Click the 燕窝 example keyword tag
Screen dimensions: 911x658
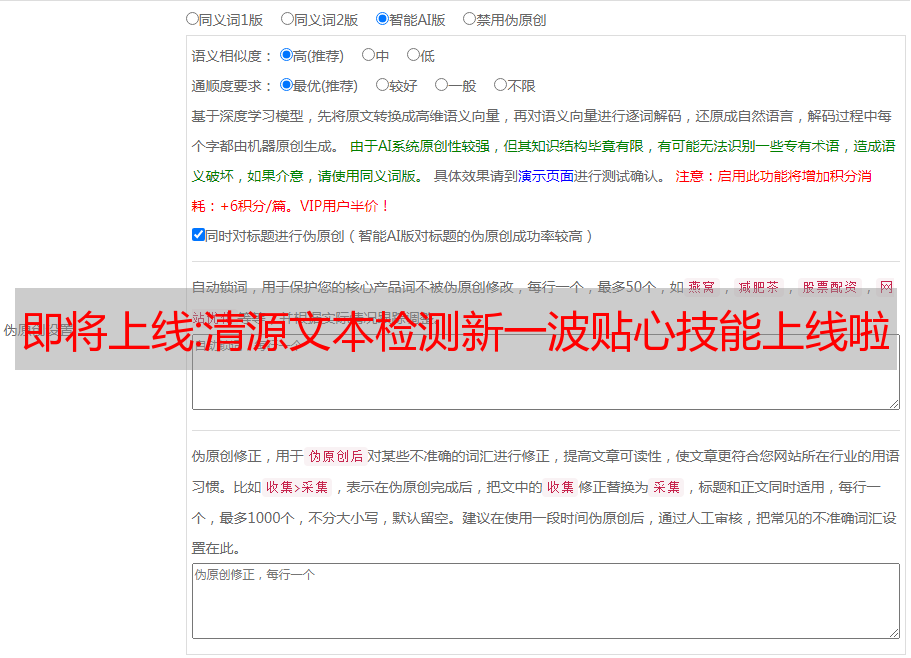click(x=702, y=287)
